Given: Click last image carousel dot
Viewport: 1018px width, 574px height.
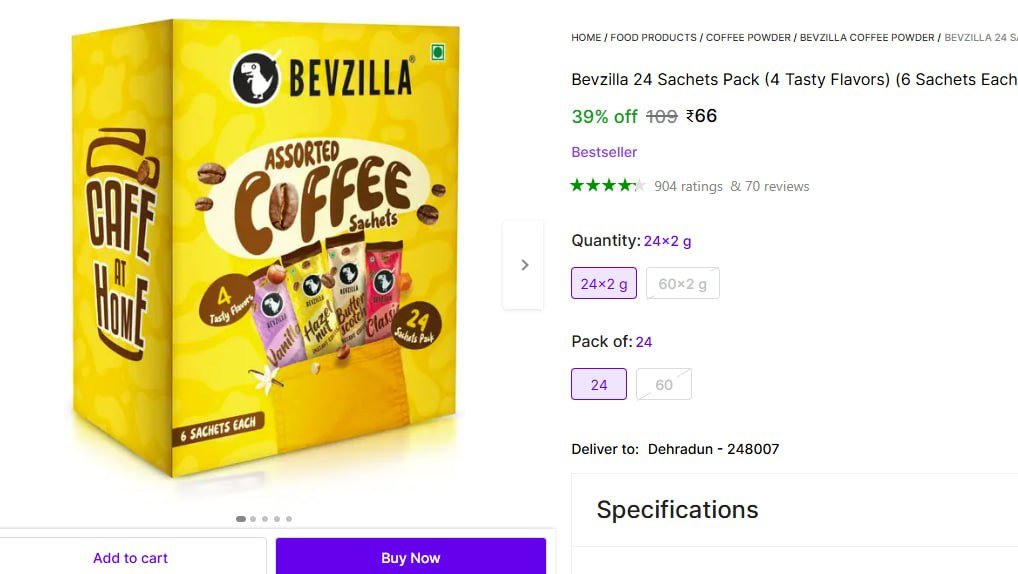Looking at the screenshot, I should point(289,519).
